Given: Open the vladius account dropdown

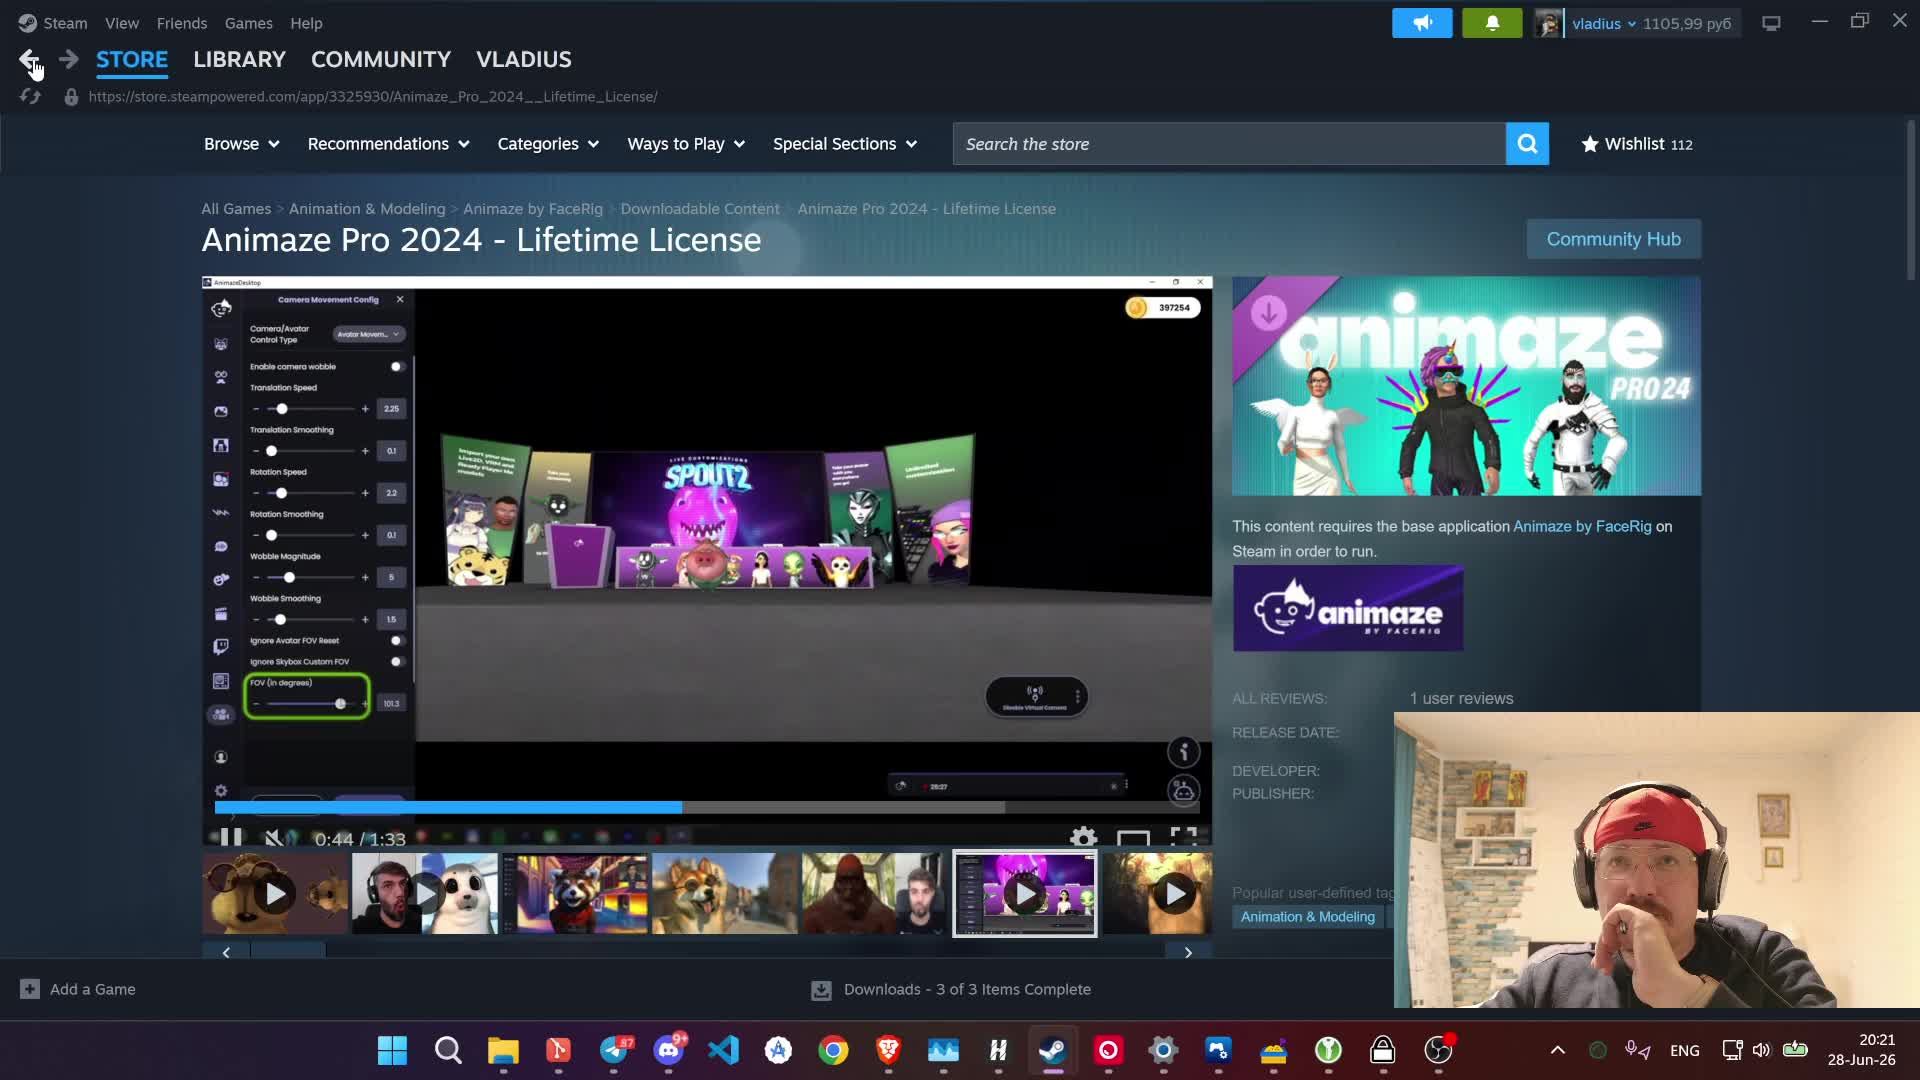Looking at the screenshot, I should (x=1604, y=23).
